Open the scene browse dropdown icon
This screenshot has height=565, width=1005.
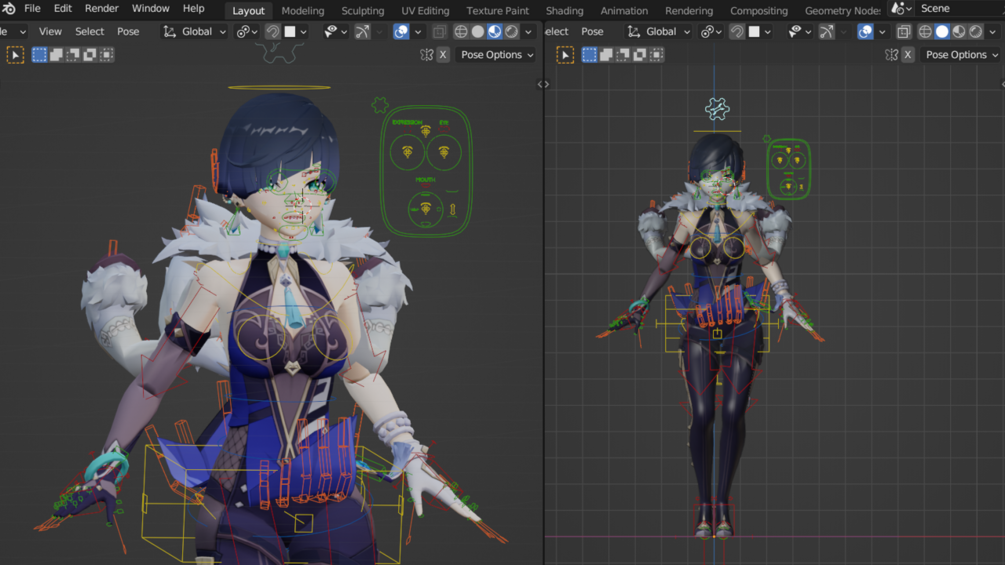click(901, 8)
